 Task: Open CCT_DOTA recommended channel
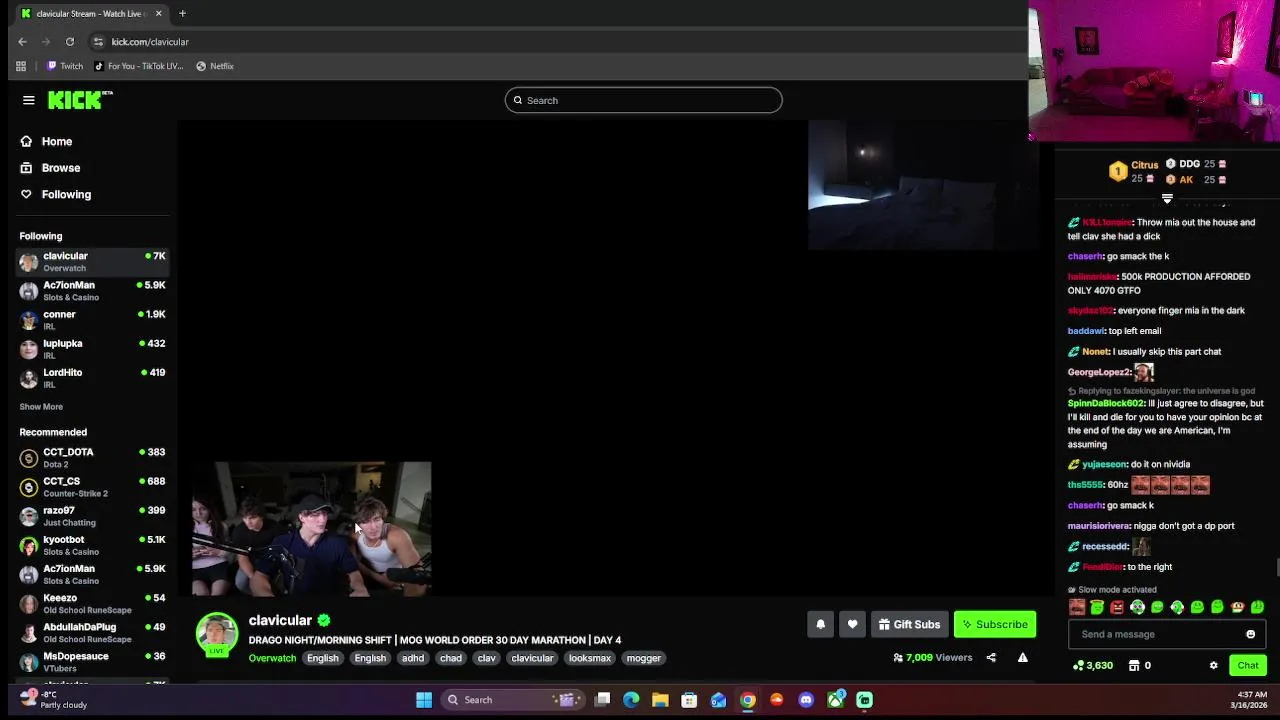(92, 457)
